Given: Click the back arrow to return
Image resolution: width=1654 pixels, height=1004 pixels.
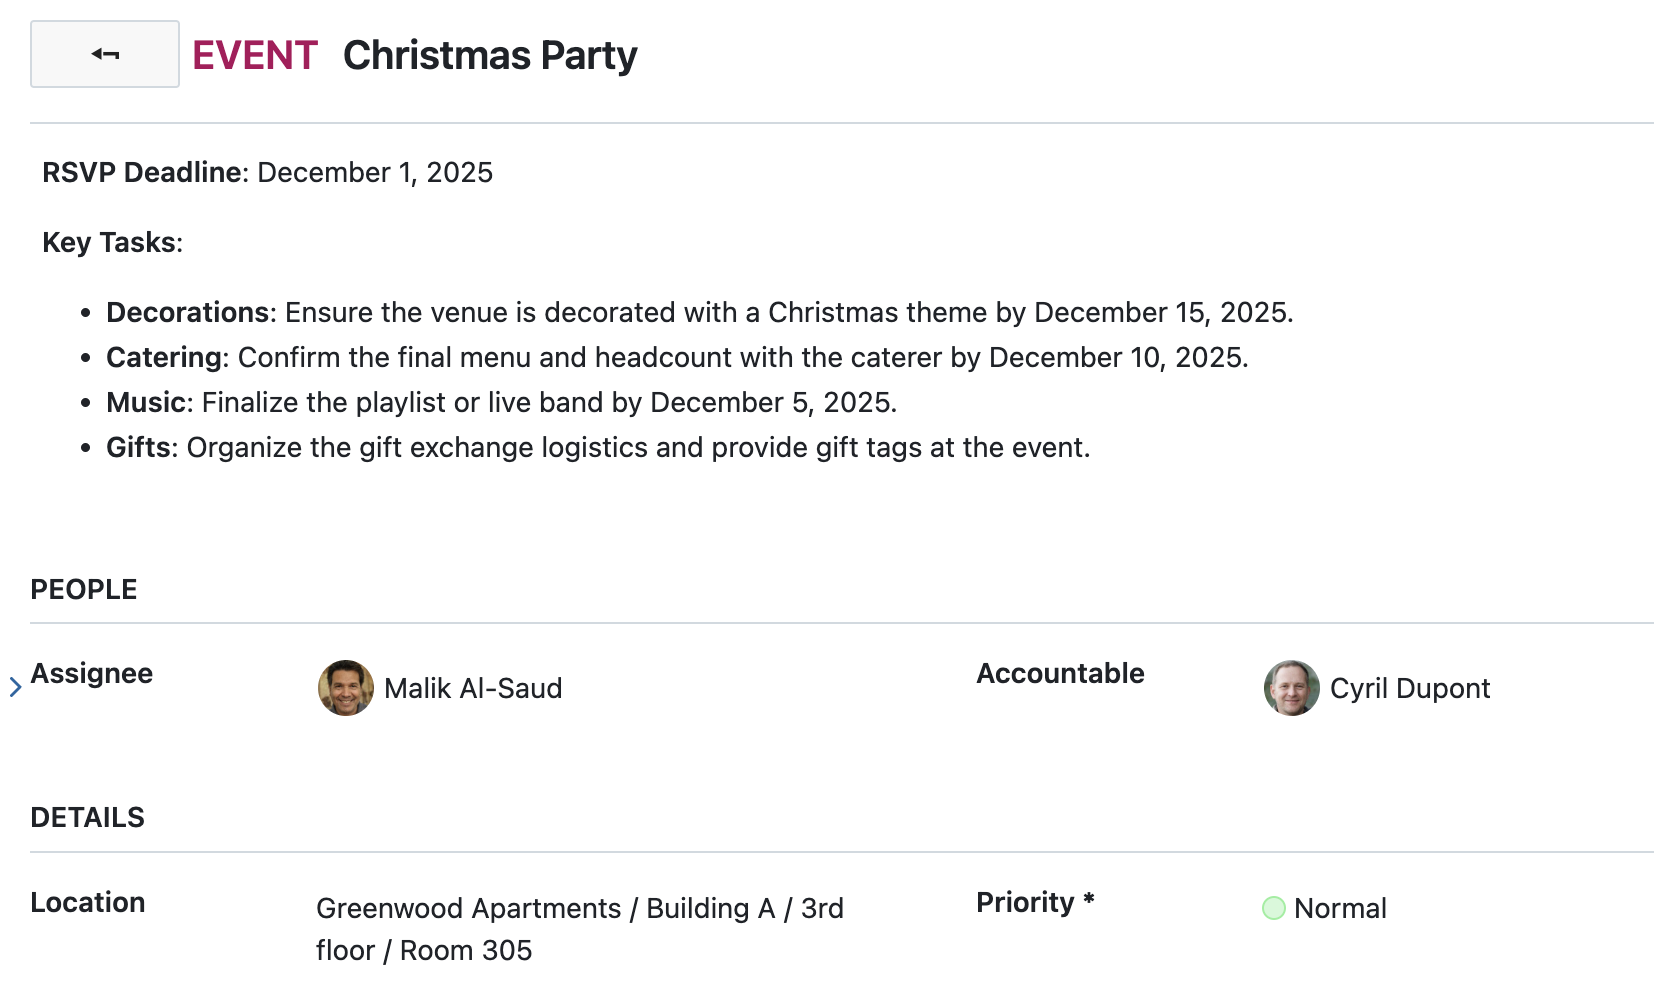Looking at the screenshot, I should point(103,54).
